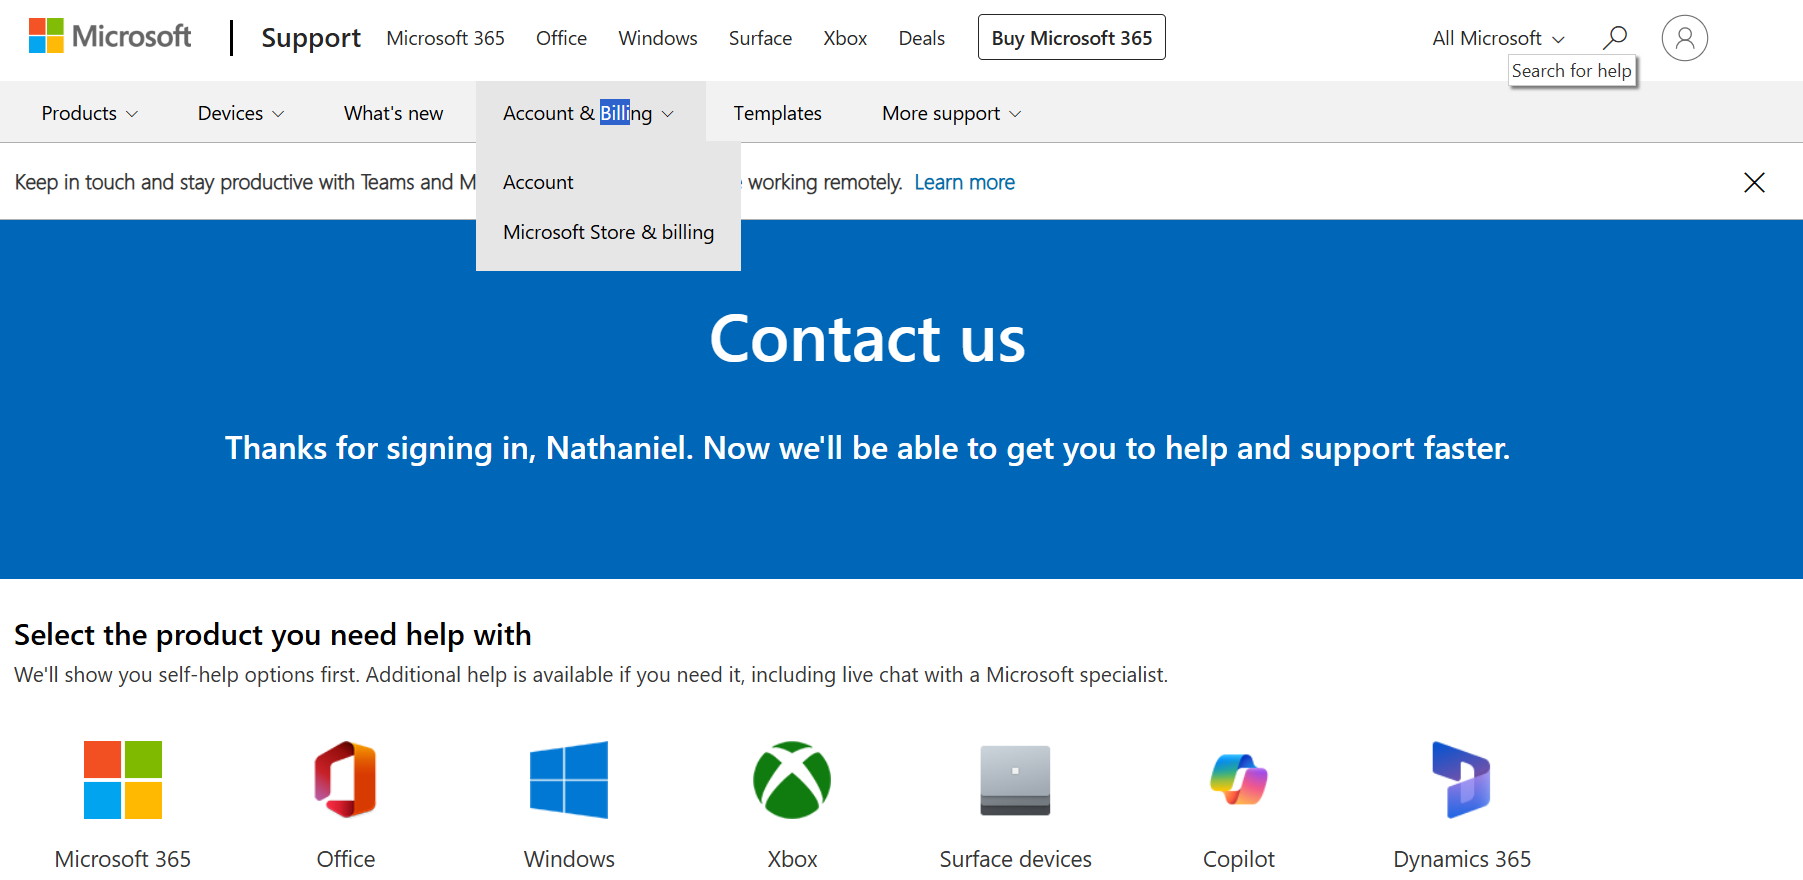Image resolution: width=1803 pixels, height=880 pixels.
Task: Choose Microsoft Store & billing menu entry
Action: (608, 232)
